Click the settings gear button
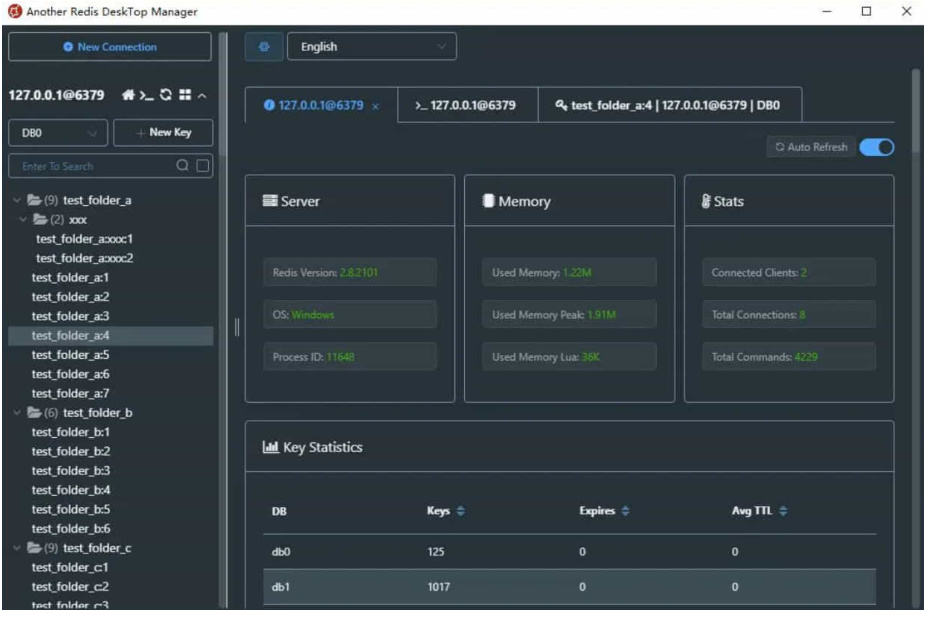The height and width of the screenshot is (617, 929). pyautogui.click(x=264, y=47)
